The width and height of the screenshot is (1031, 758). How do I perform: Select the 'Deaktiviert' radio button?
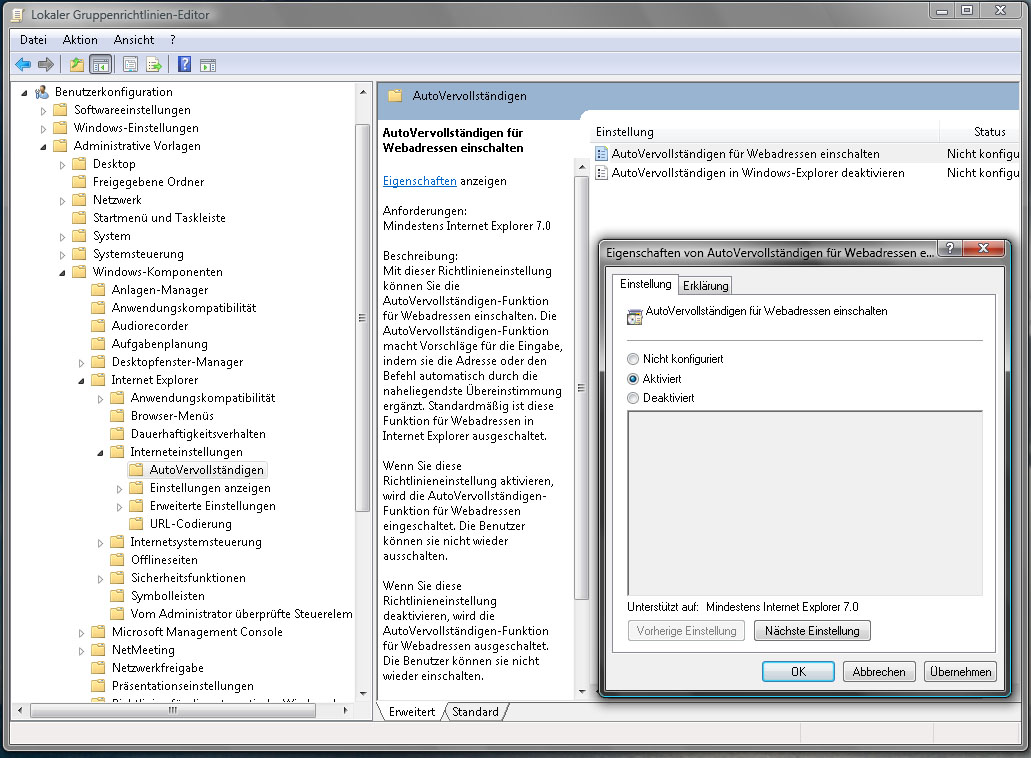(x=633, y=398)
